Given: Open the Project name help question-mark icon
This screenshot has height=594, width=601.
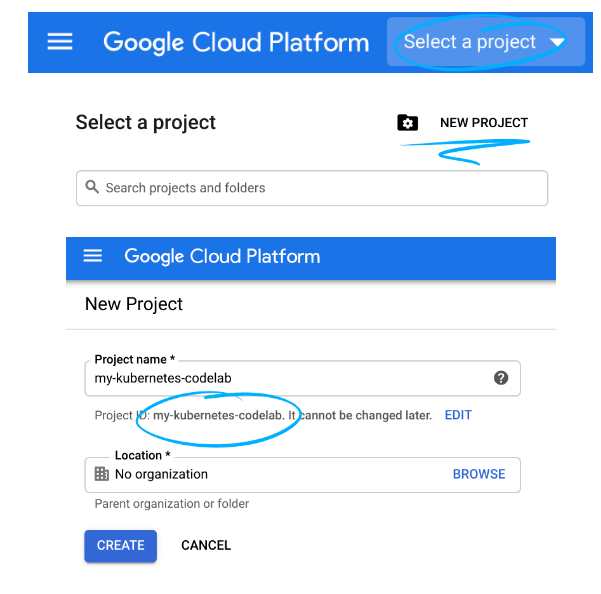Looking at the screenshot, I should coord(501,378).
